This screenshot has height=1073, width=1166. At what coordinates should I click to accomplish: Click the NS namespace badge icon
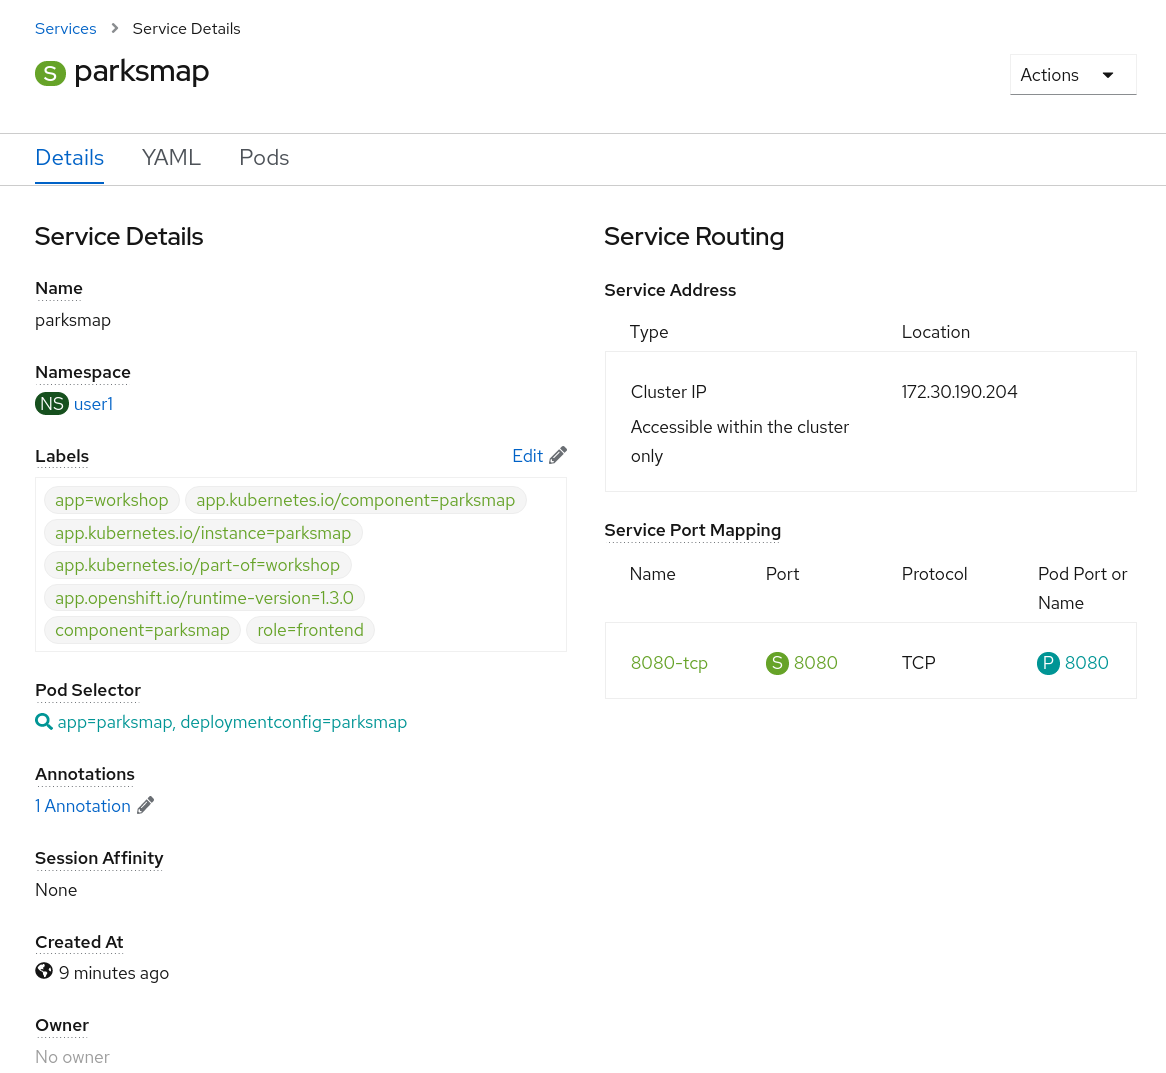(x=52, y=404)
